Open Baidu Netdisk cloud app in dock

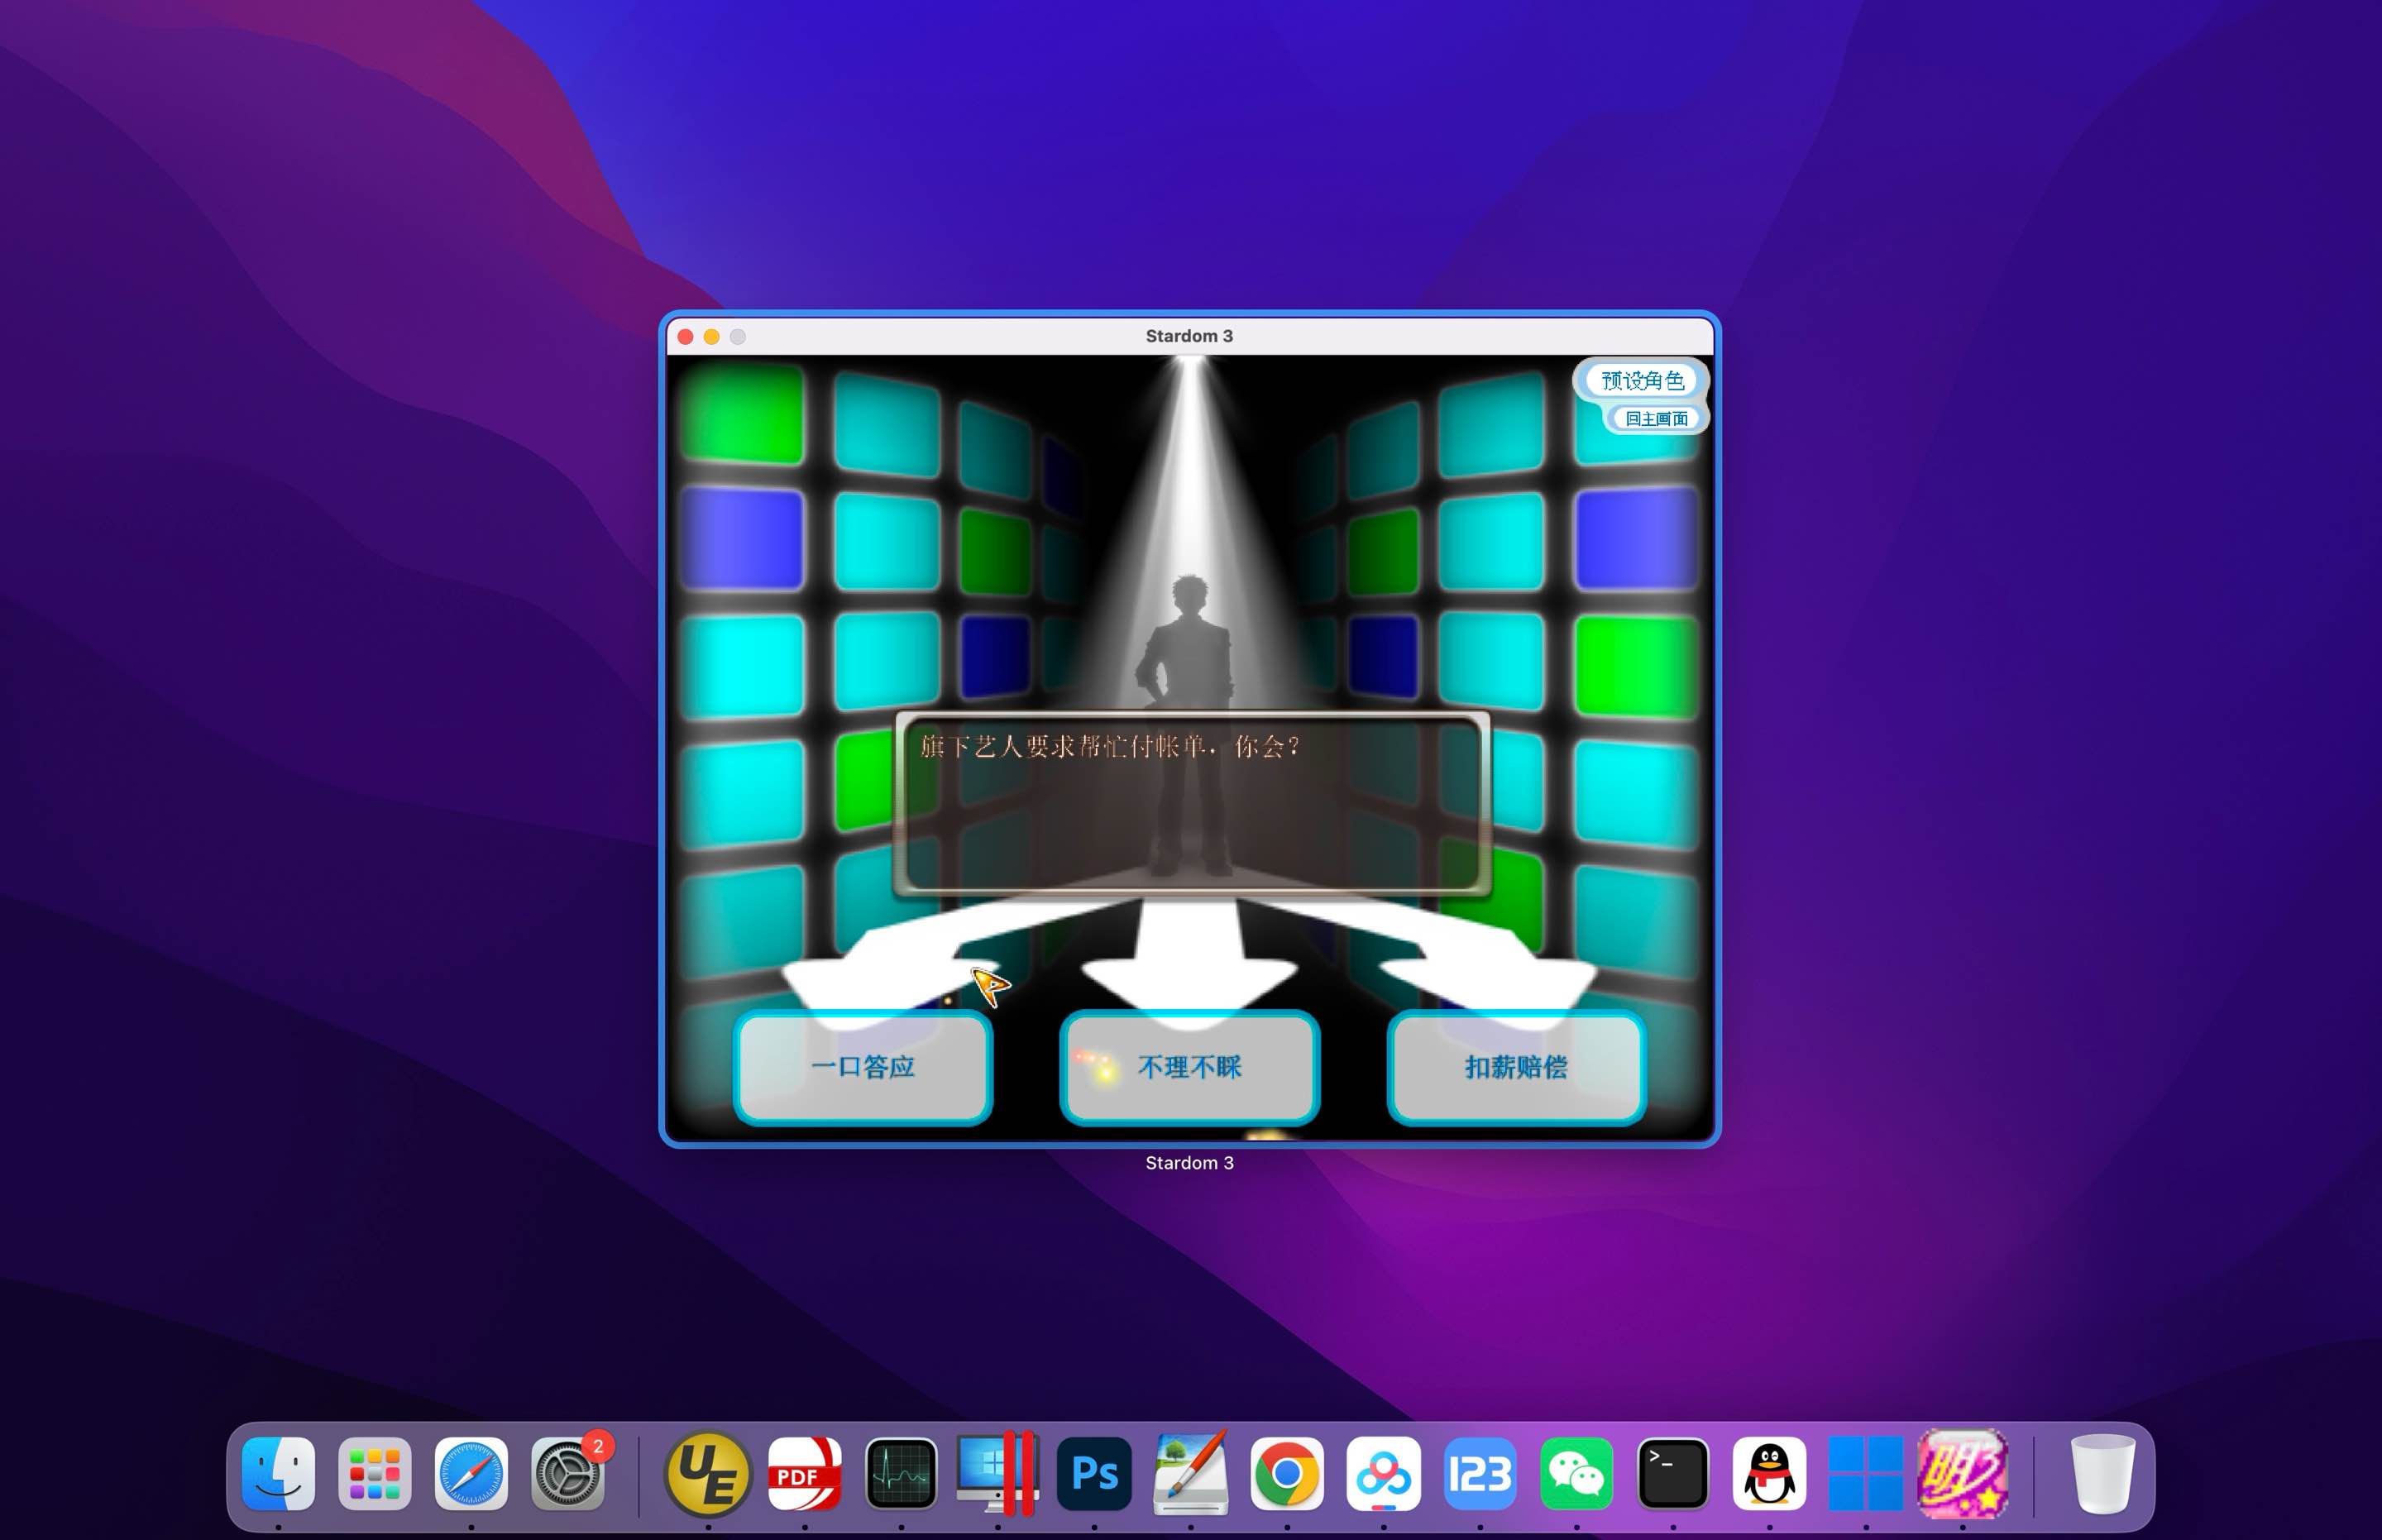(1383, 1473)
